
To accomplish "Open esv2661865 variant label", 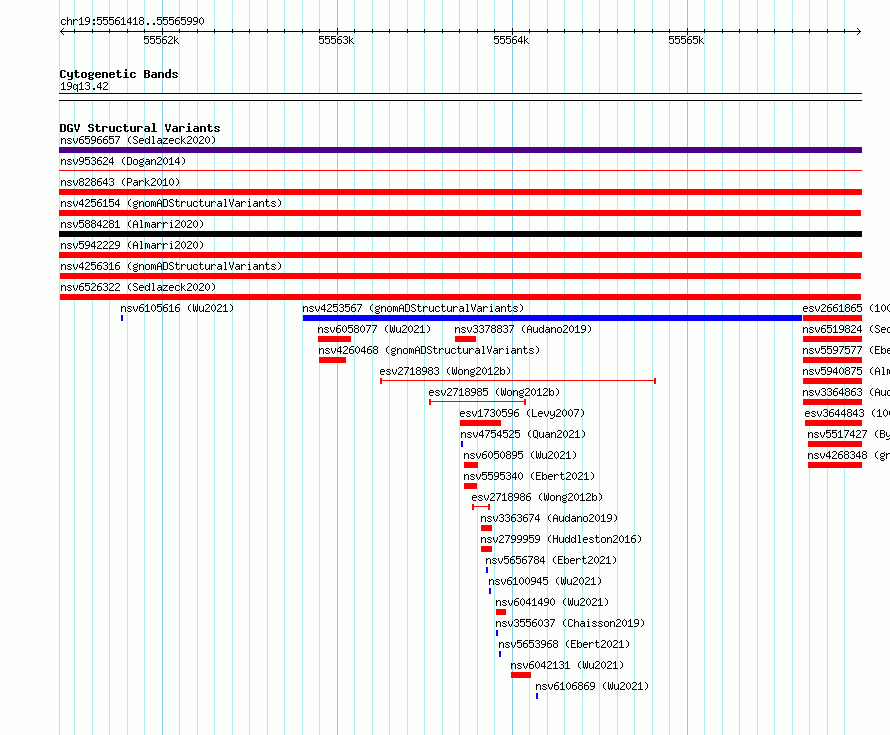I will pos(846,308).
